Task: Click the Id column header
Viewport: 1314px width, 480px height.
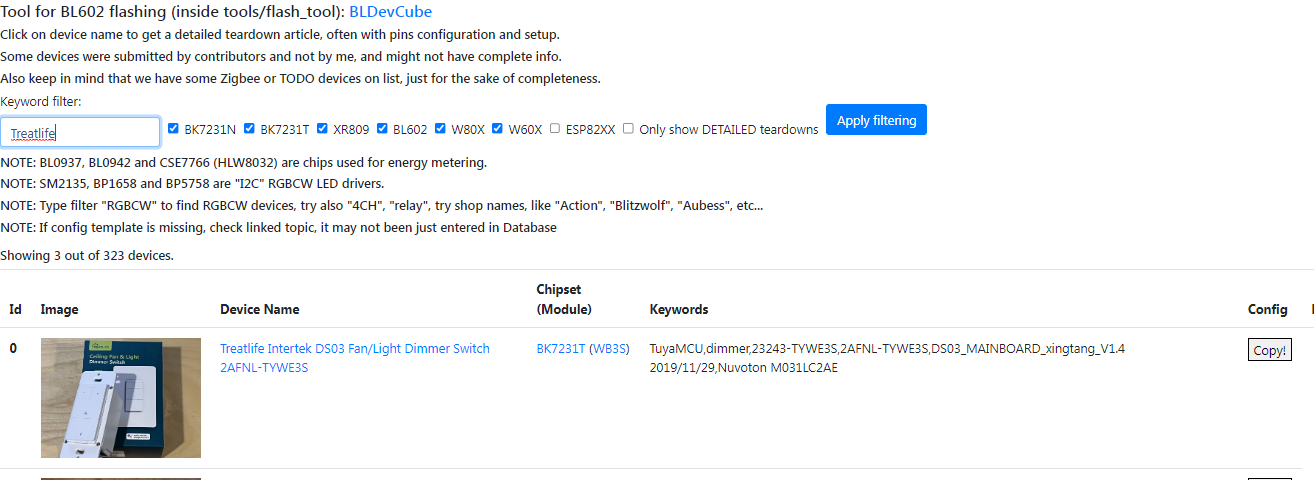Action: pos(15,310)
